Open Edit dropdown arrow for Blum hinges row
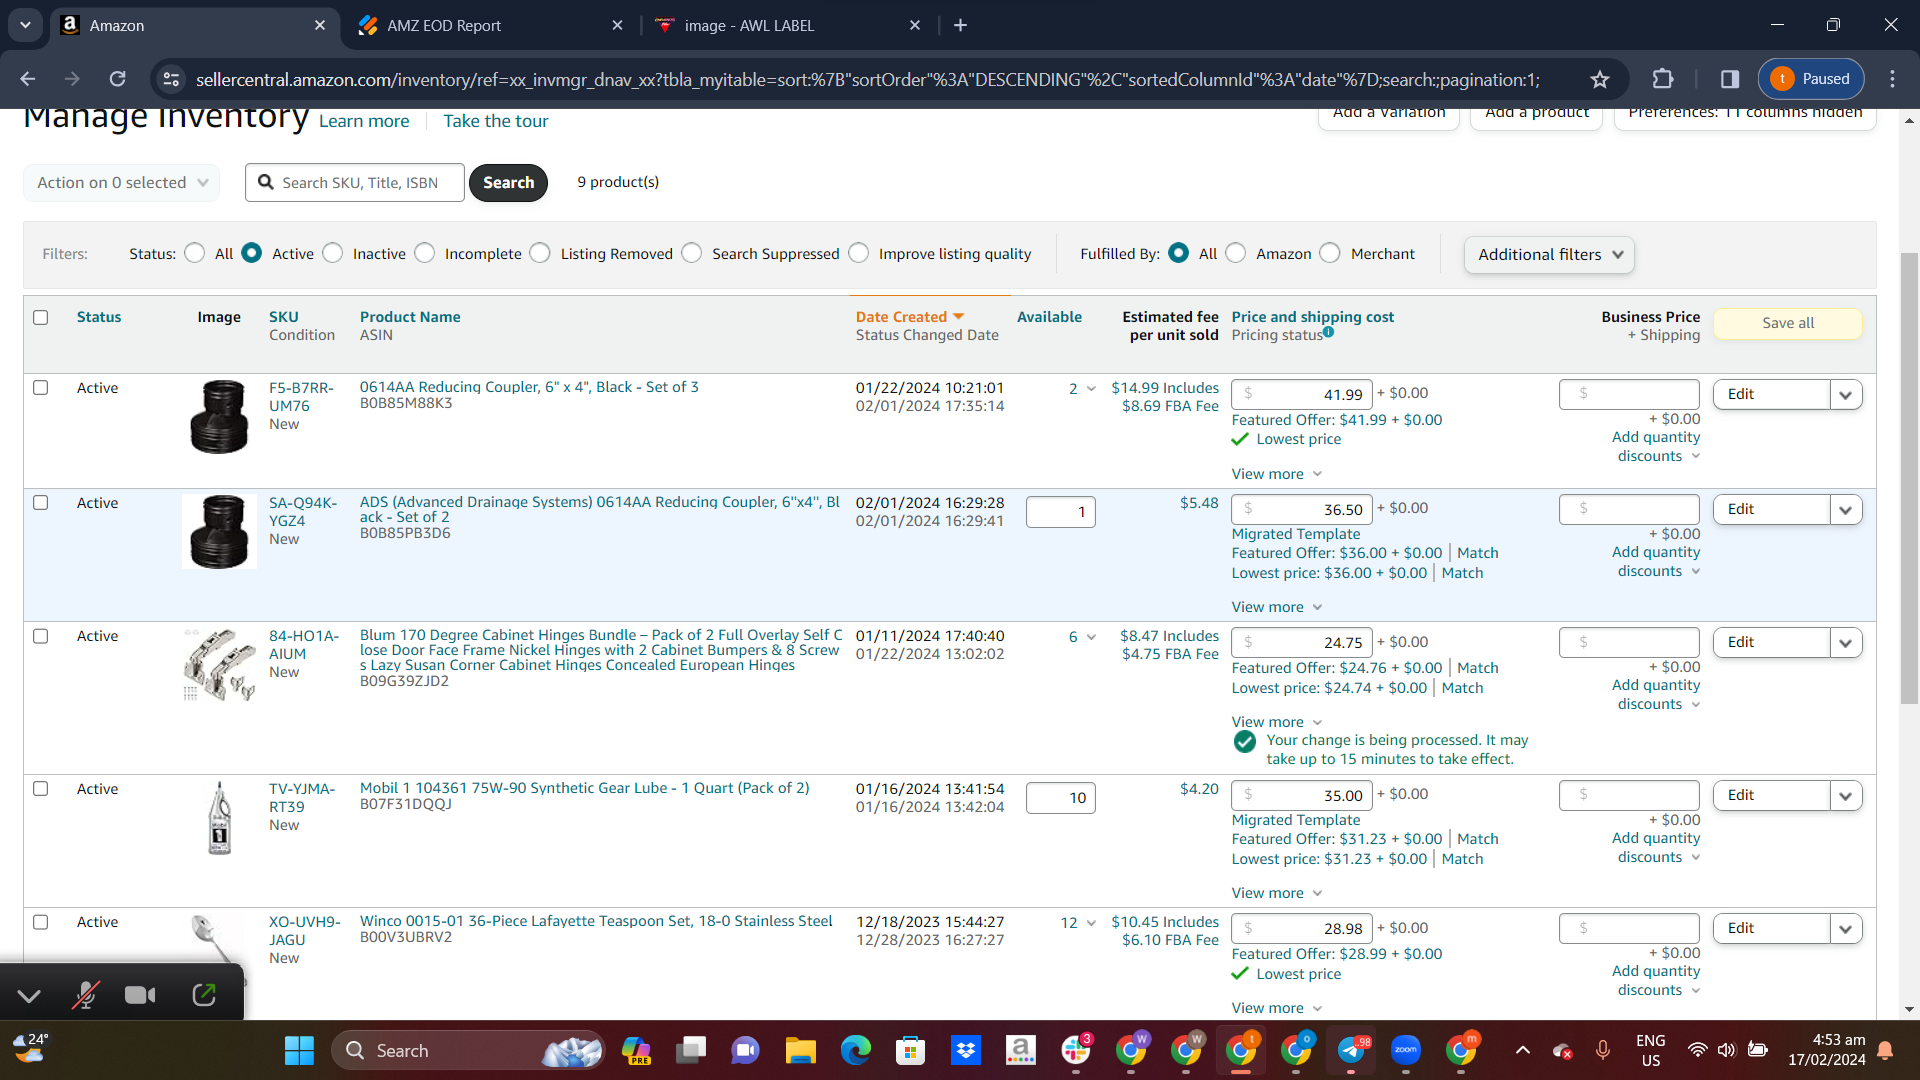The image size is (1920, 1080). click(1846, 643)
